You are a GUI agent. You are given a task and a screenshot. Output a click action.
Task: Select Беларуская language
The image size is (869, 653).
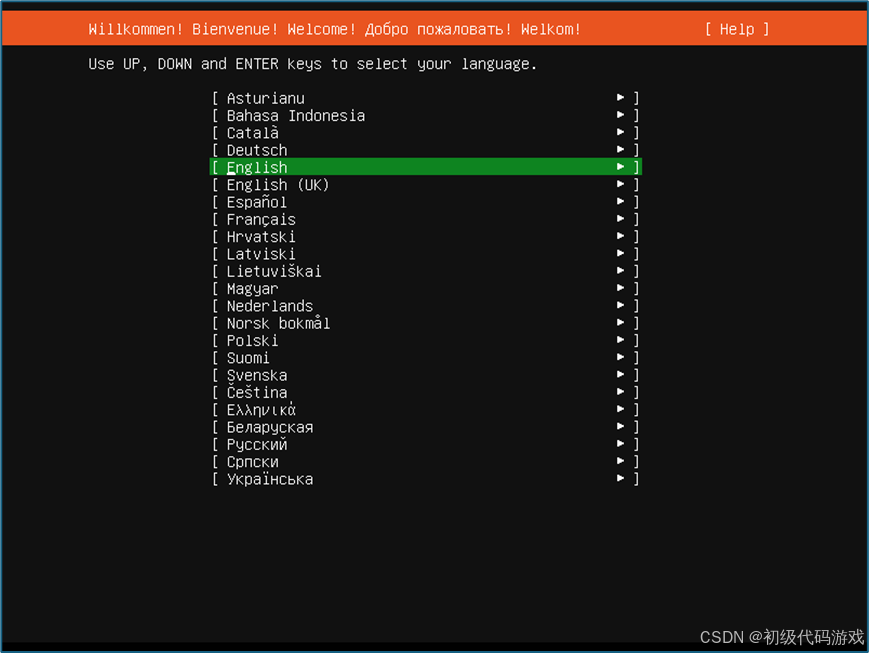point(425,427)
